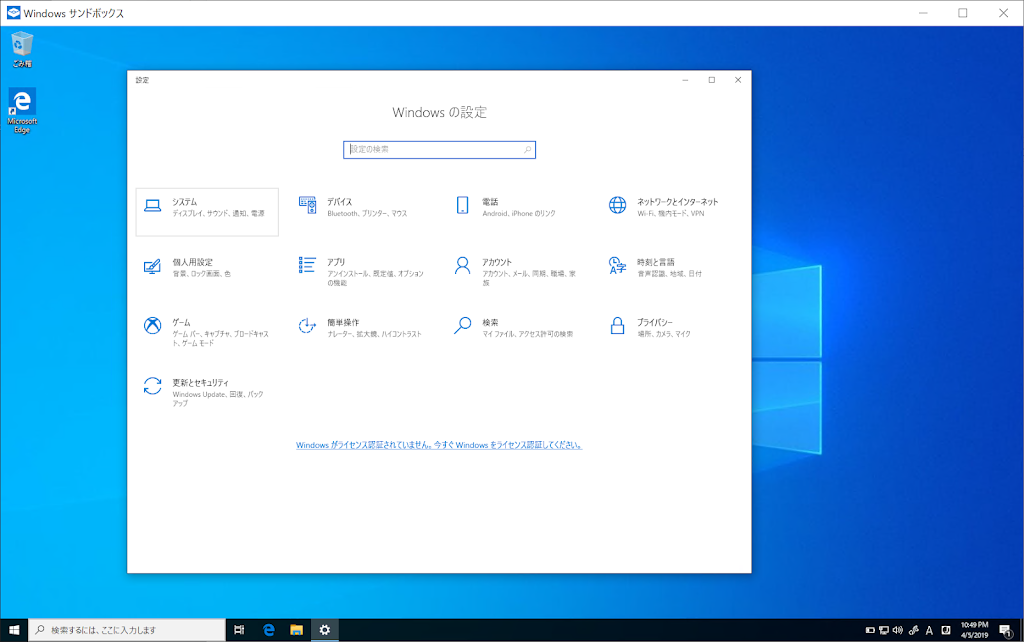Open the デバイス keyboard-and-speaker icon

coord(308,205)
